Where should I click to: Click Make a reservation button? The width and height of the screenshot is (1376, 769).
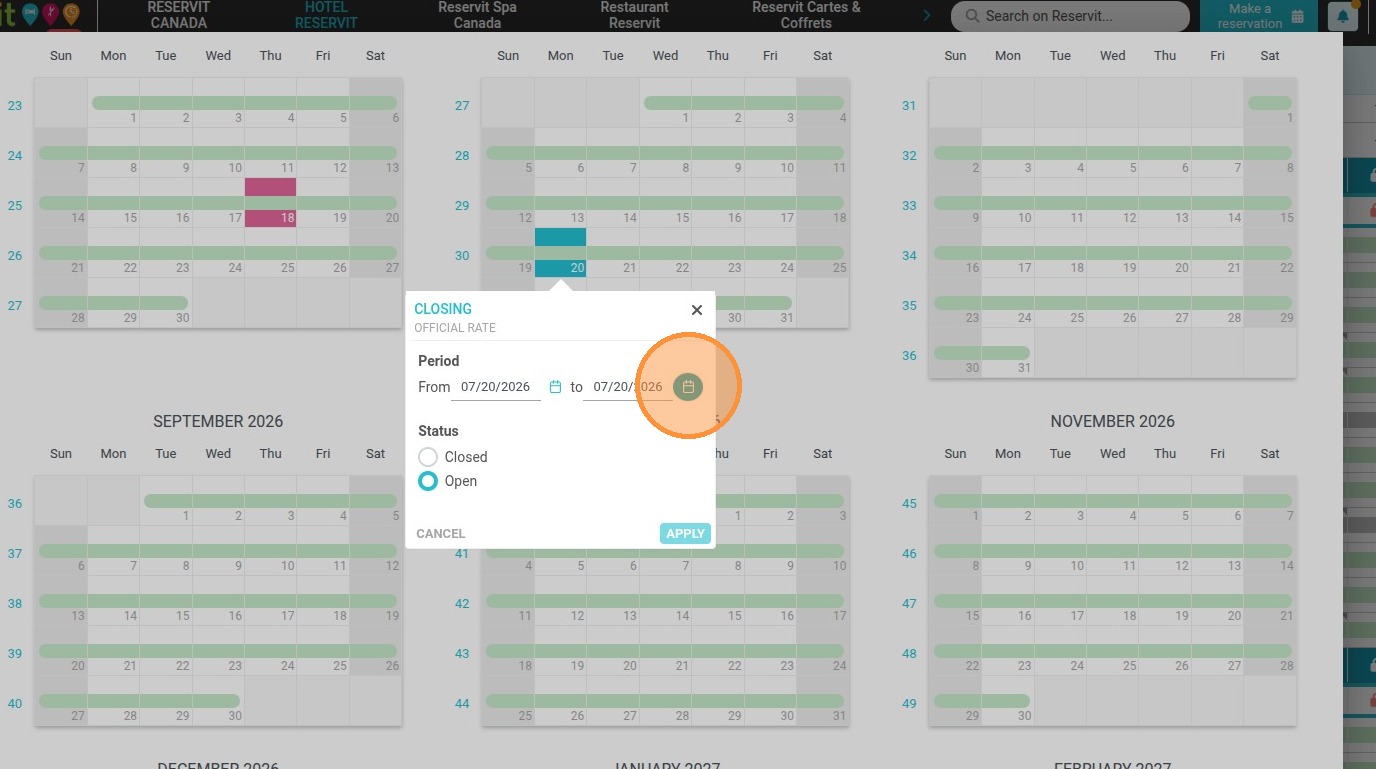click(x=1258, y=16)
